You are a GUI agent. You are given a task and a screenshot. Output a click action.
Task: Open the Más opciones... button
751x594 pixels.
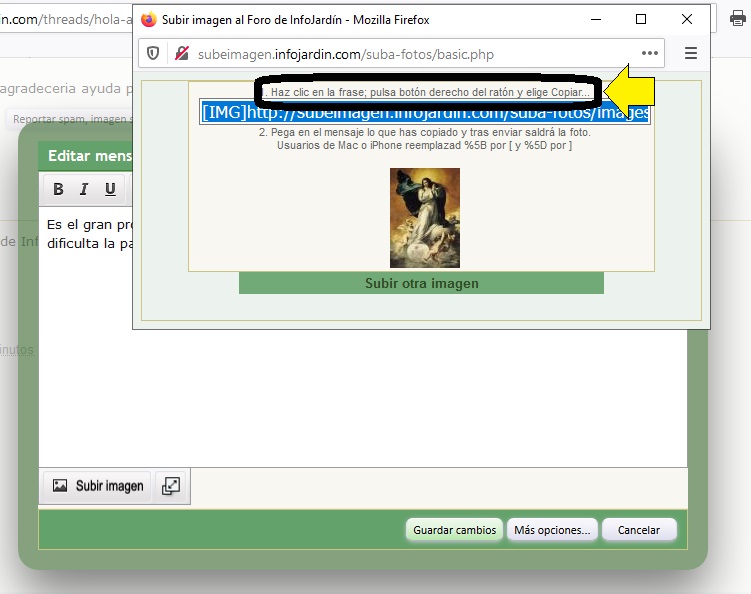pyautogui.click(x=552, y=530)
